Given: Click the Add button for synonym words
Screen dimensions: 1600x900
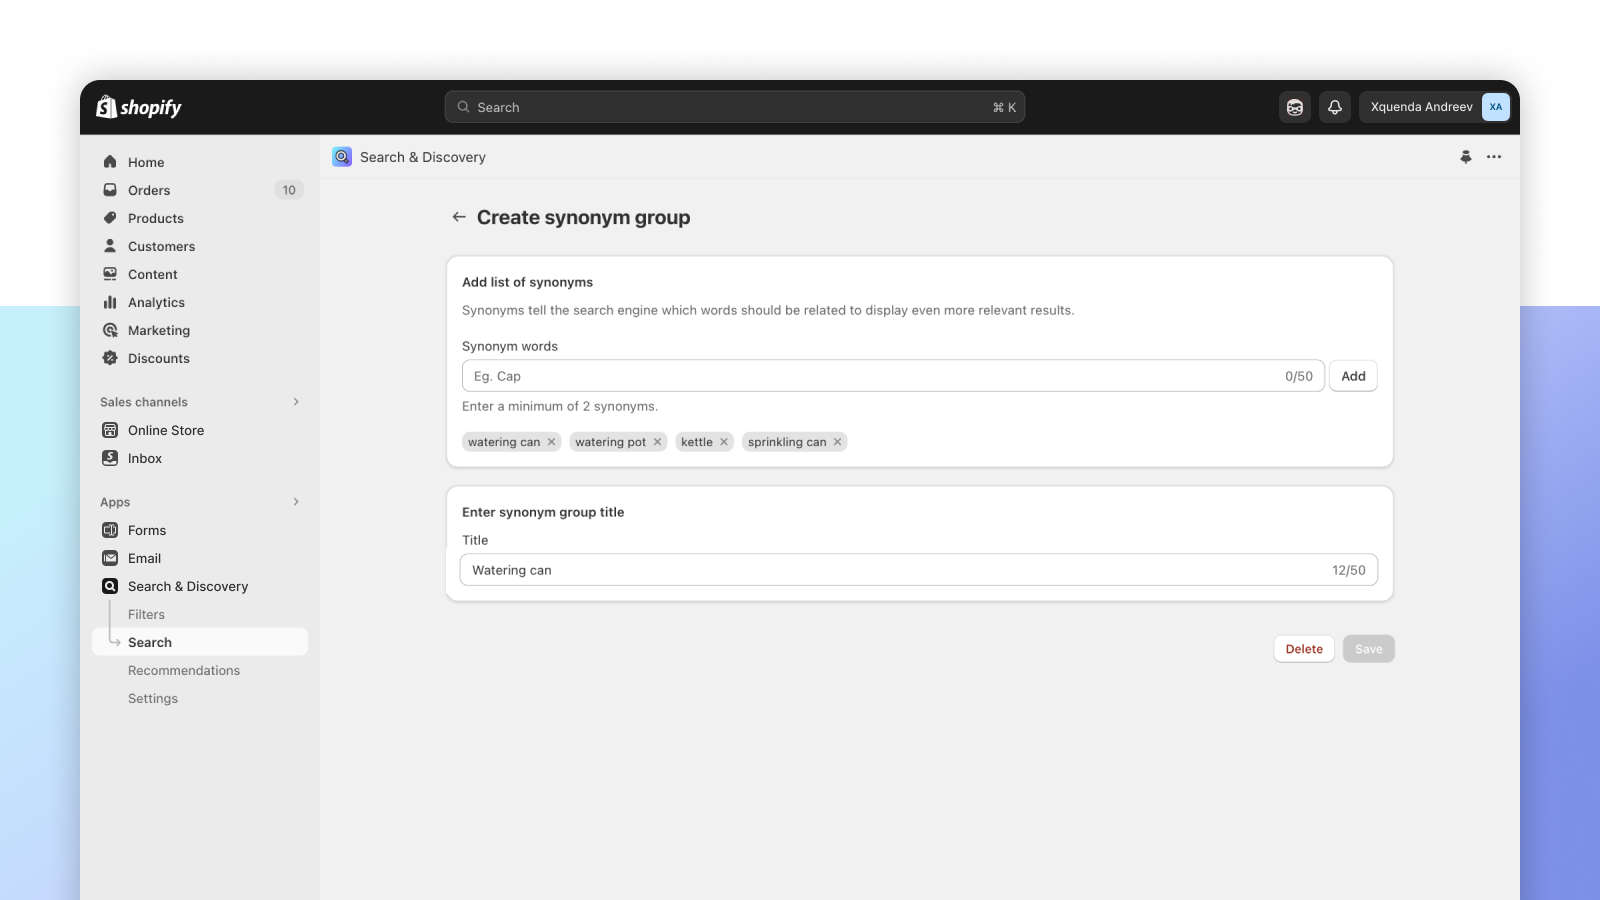Looking at the screenshot, I should tap(1353, 376).
